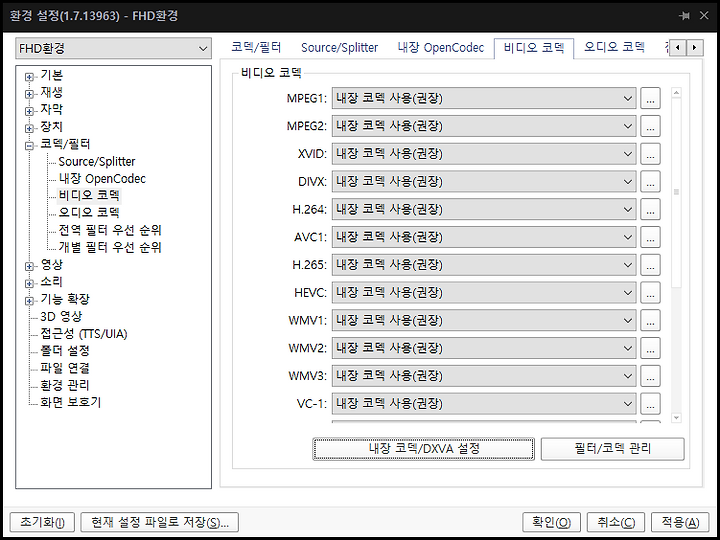Open the DIVX codec dropdown

coord(484,181)
